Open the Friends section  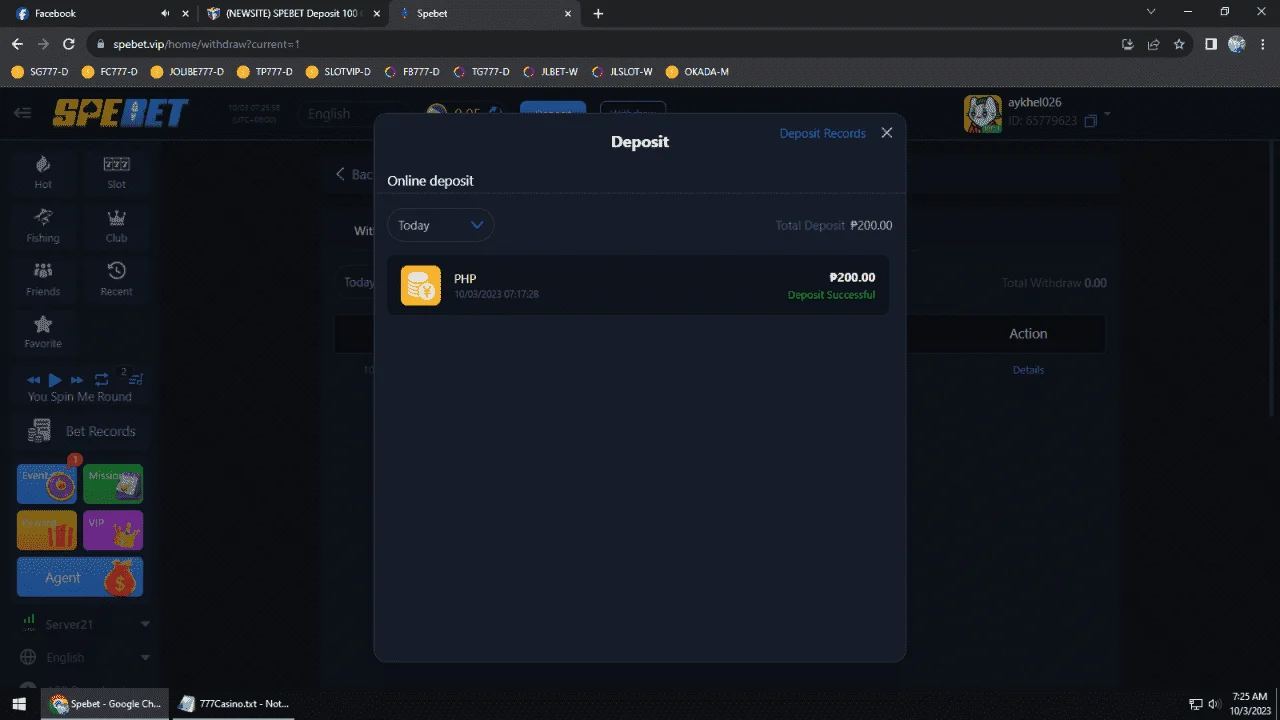click(x=43, y=279)
